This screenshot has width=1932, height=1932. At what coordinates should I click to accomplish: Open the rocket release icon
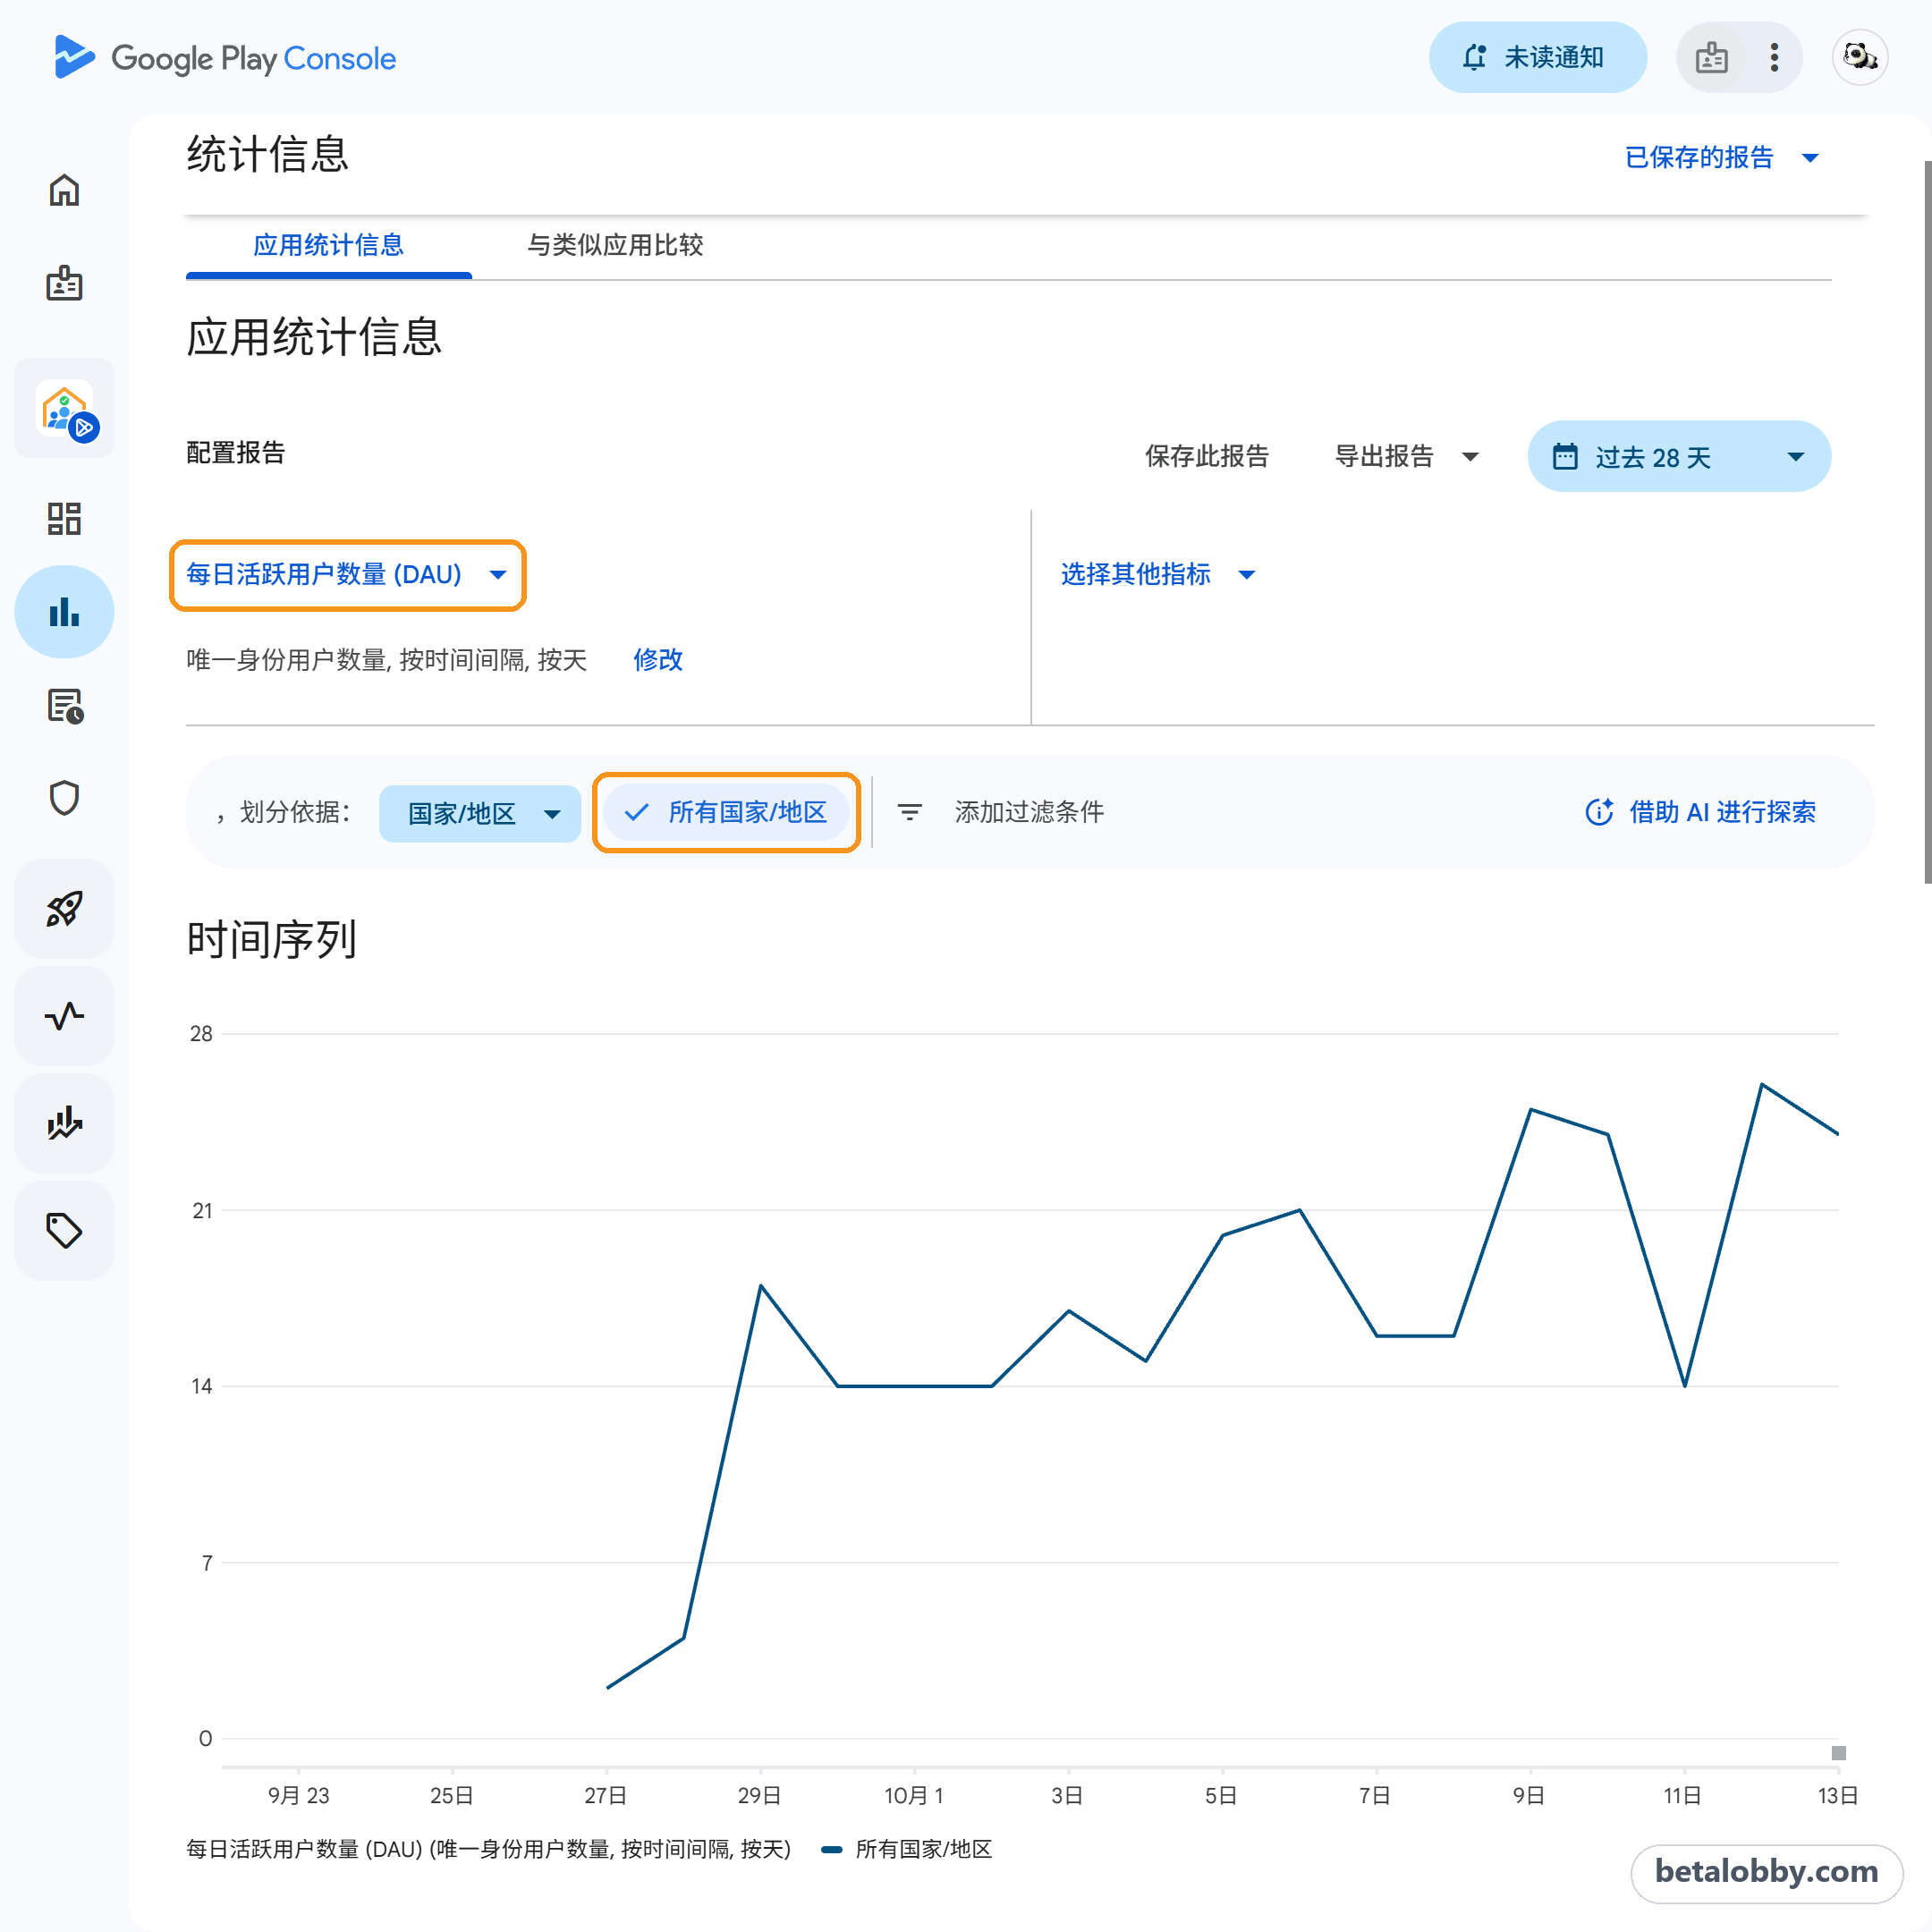click(64, 908)
